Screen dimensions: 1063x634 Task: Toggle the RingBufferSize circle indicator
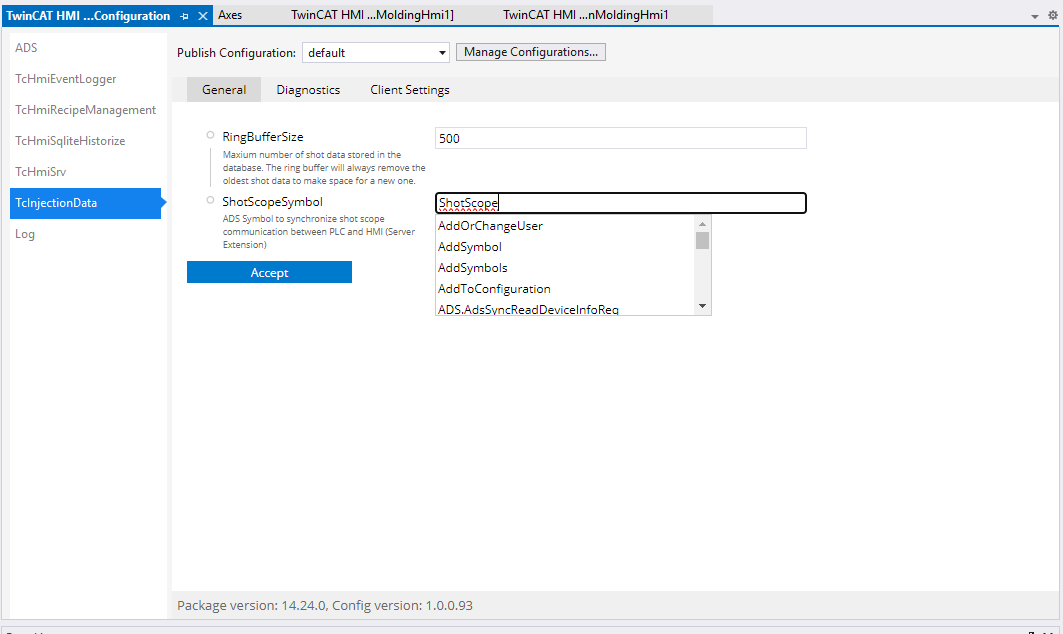[210, 136]
